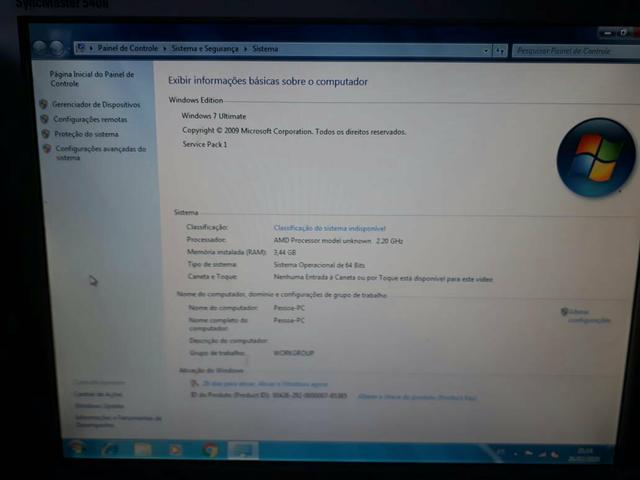Viewport: 640px width, 480px height.
Task: Click shield icon beside Configurações avançadas
Action: click(x=47, y=149)
